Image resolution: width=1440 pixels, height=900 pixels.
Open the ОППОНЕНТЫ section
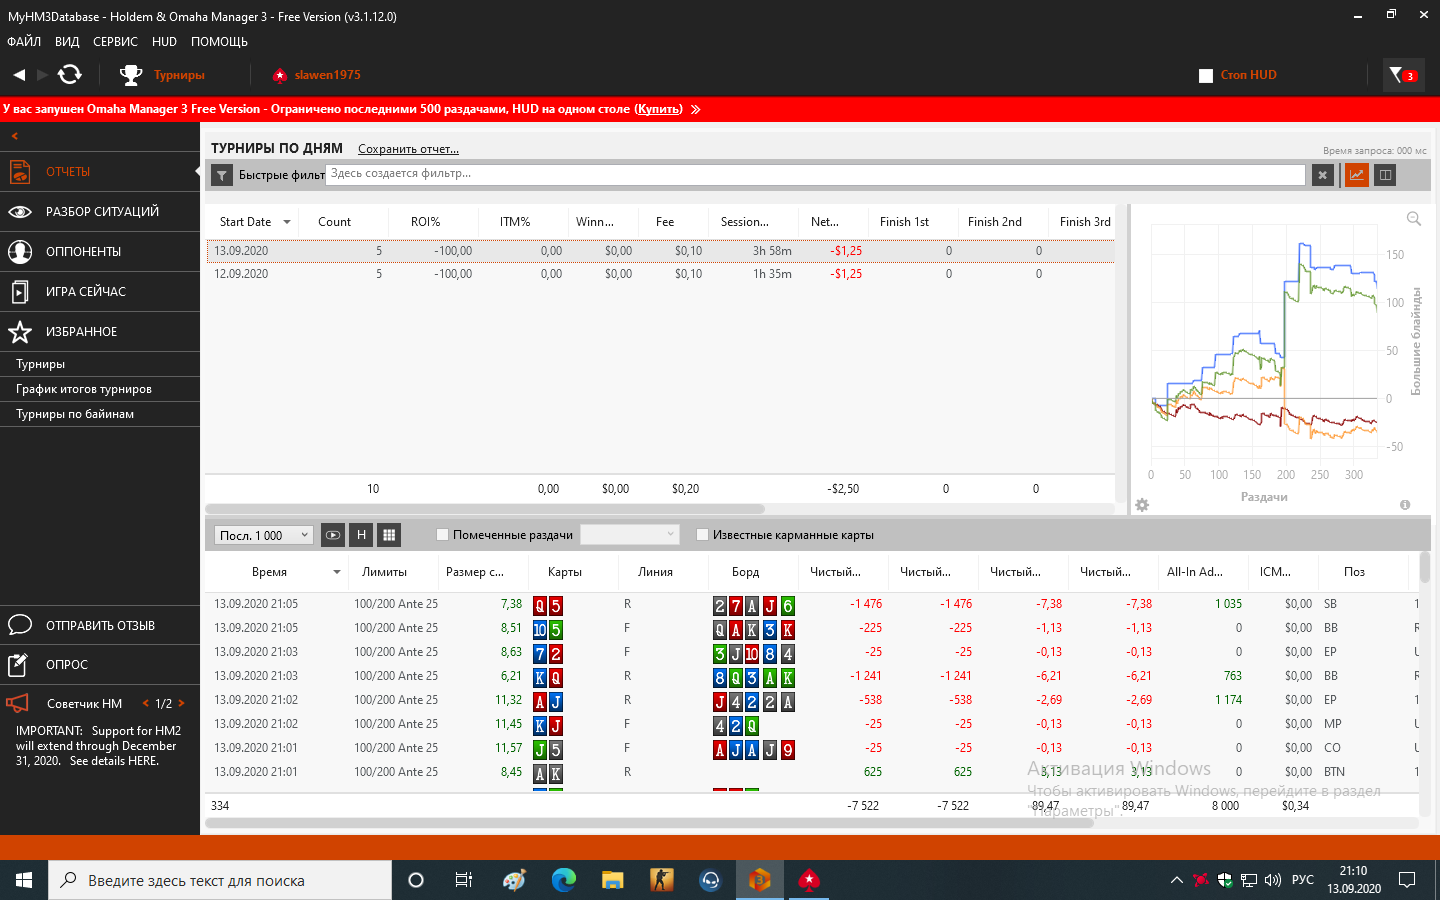pos(100,252)
